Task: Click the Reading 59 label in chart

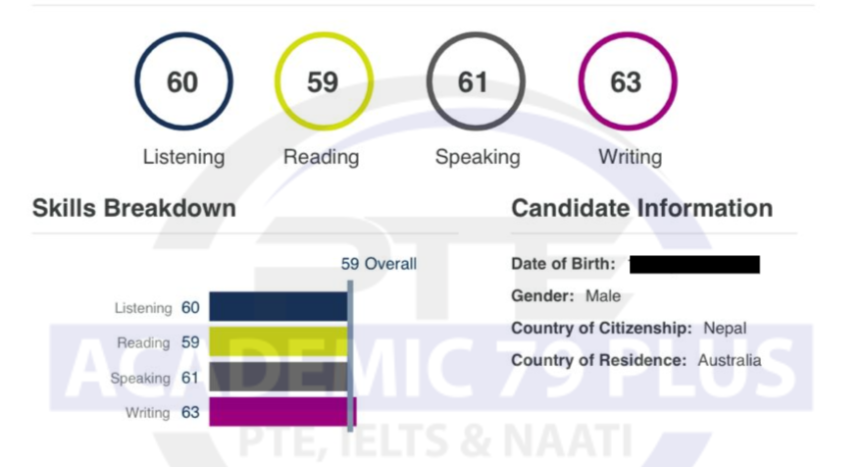Action: click(x=158, y=343)
